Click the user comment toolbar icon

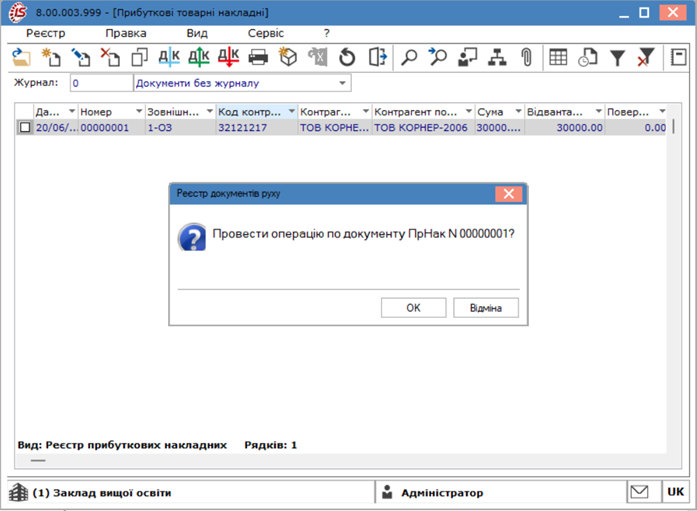coord(468,57)
